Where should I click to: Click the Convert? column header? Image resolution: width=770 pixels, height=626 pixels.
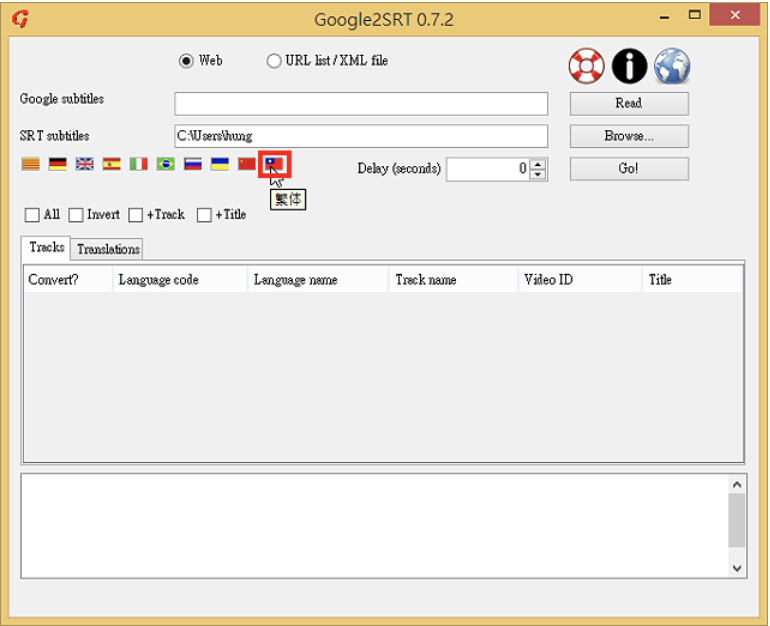click(68, 280)
